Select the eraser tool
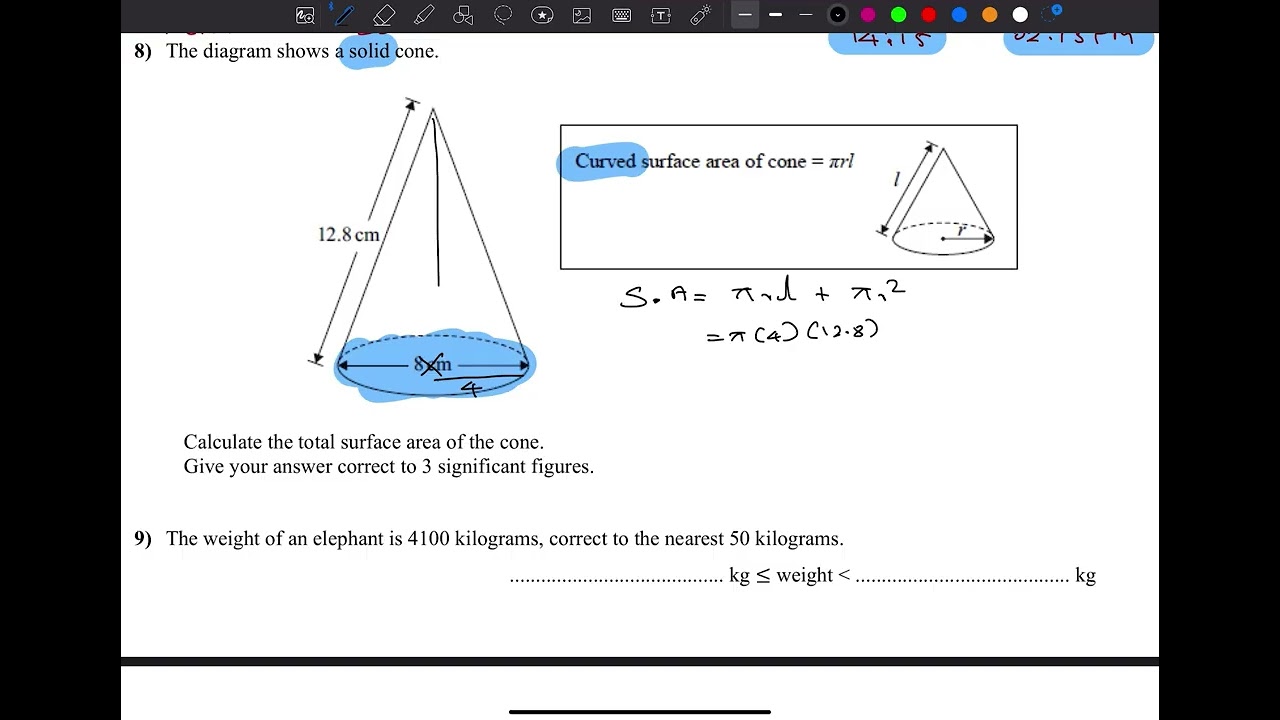Screen dimensions: 1280x720 pyautogui.click(x=384, y=15)
